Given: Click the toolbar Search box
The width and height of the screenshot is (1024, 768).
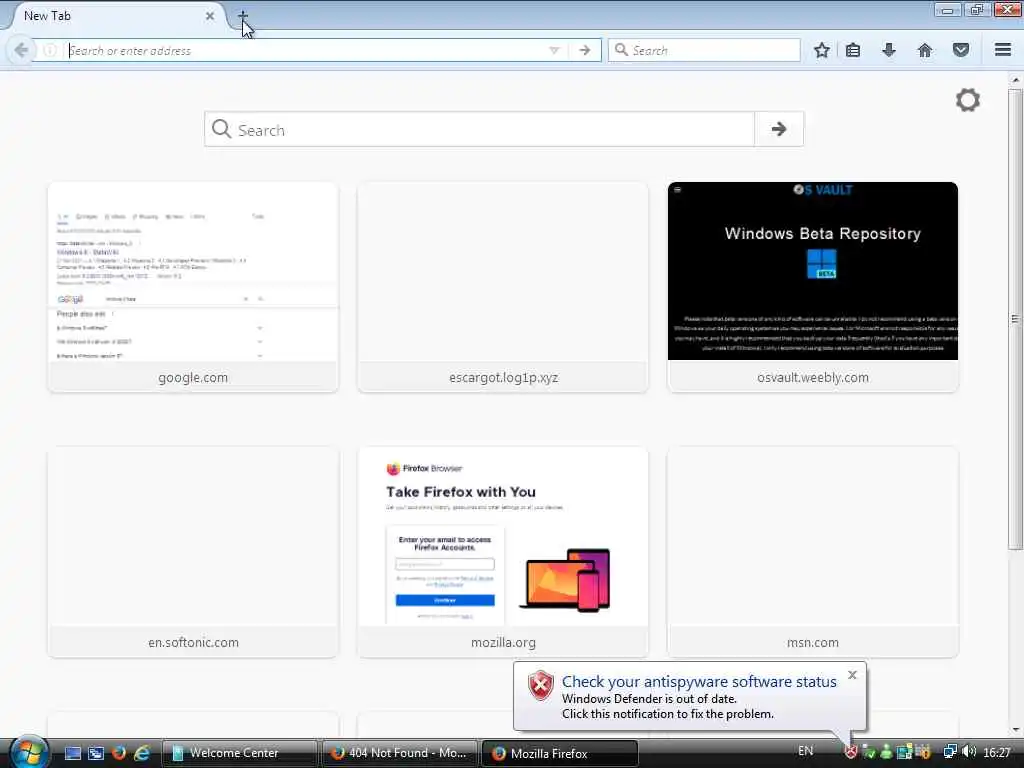Looking at the screenshot, I should coord(704,50).
